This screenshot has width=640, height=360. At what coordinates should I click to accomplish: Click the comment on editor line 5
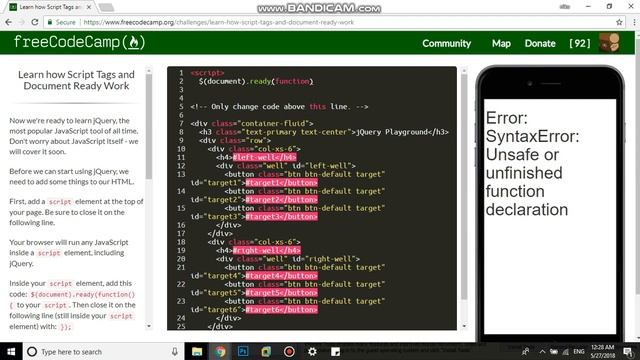(x=279, y=107)
